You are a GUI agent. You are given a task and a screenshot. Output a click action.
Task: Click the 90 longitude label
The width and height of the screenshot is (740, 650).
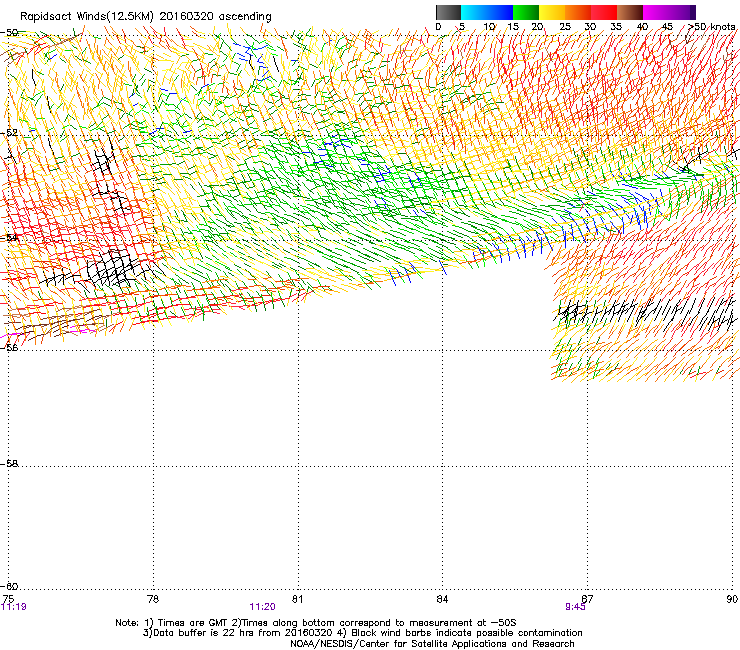[x=732, y=599]
